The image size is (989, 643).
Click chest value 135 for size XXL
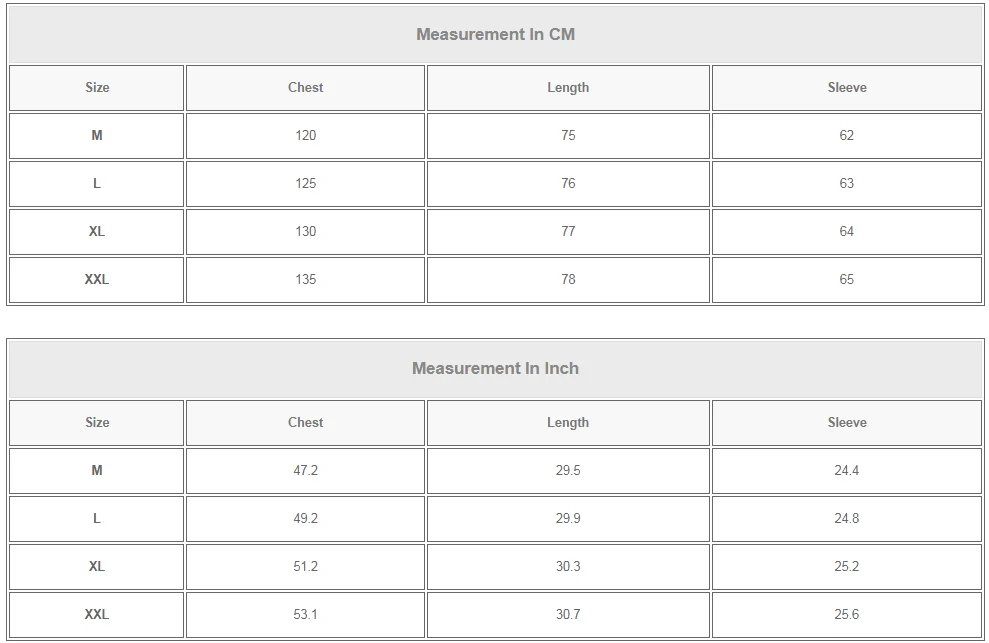pyautogui.click(x=305, y=280)
